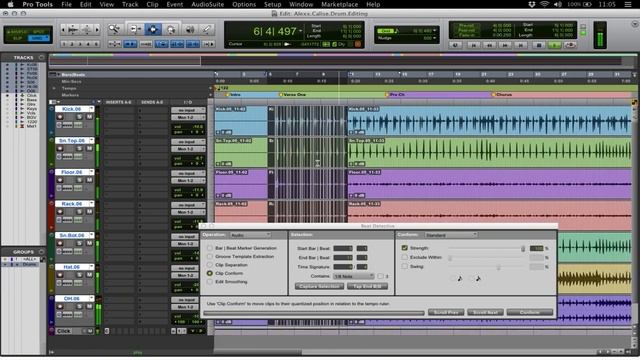The image size is (640, 360).
Task: Open the Grid value dropdown
Action: click(434, 31)
